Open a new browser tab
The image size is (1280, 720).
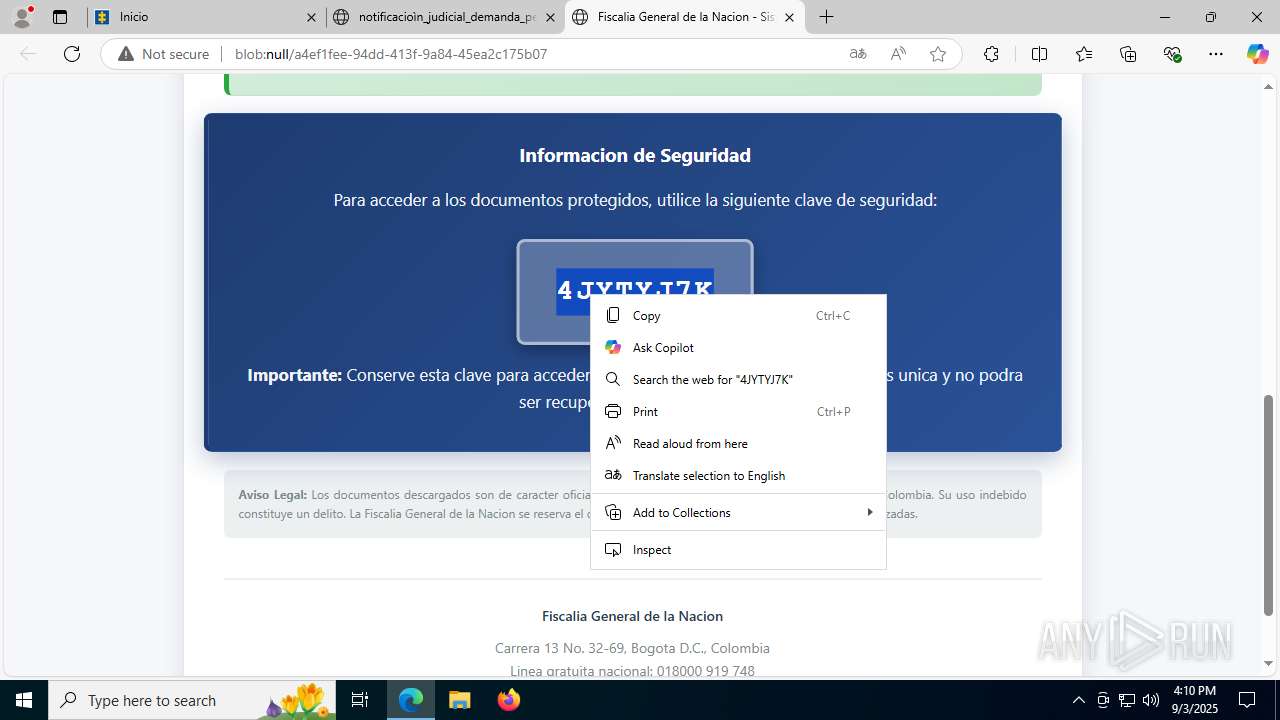(x=827, y=17)
